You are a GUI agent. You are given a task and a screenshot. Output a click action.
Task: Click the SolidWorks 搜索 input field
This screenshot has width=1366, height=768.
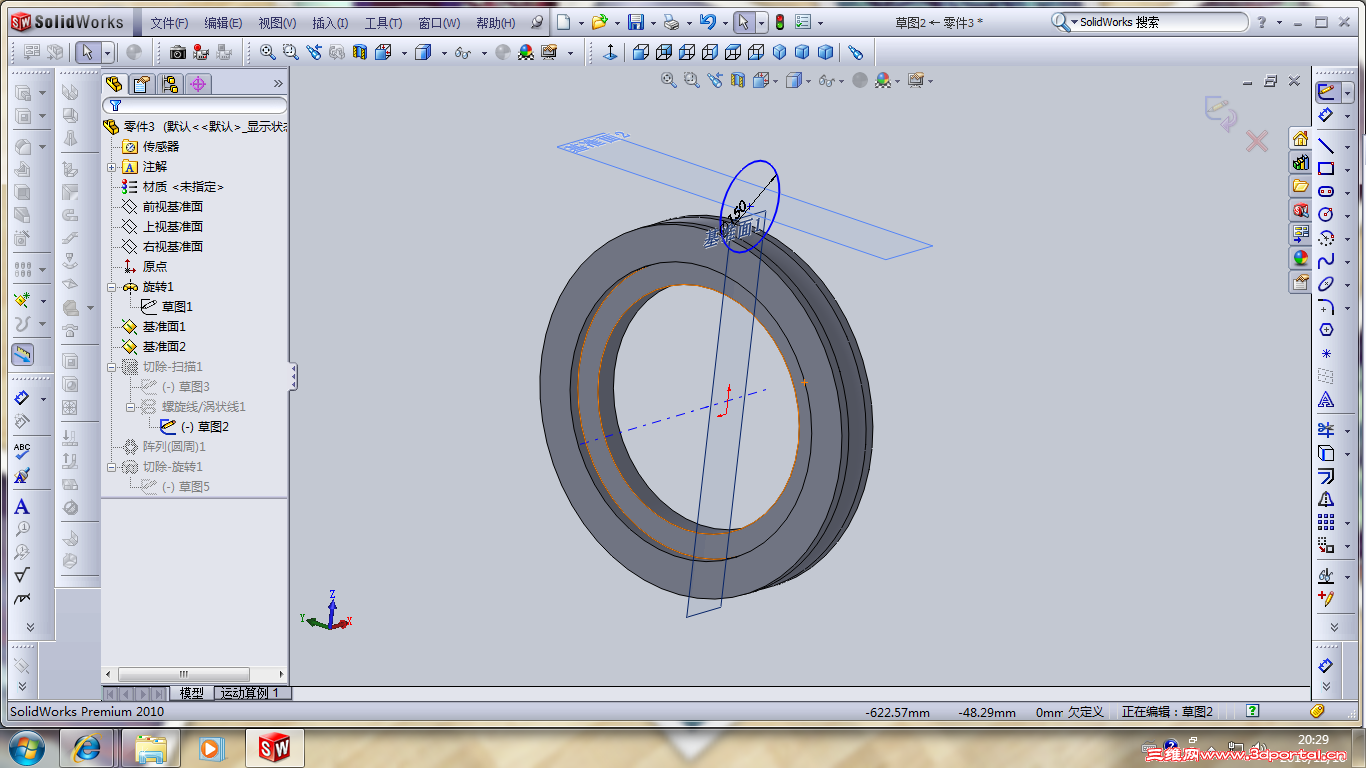tap(1160, 22)
